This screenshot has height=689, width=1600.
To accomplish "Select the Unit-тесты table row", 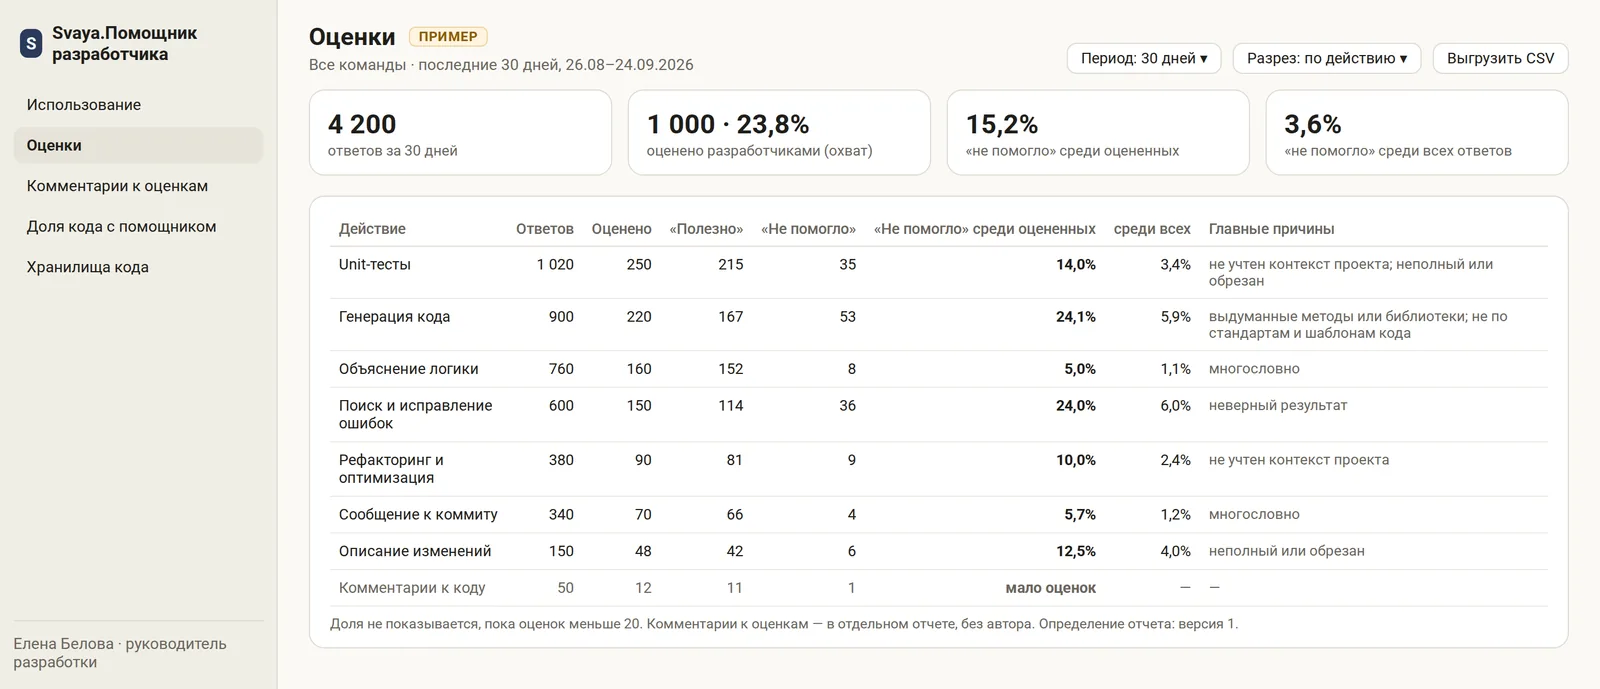I will (x=938, y=272).
